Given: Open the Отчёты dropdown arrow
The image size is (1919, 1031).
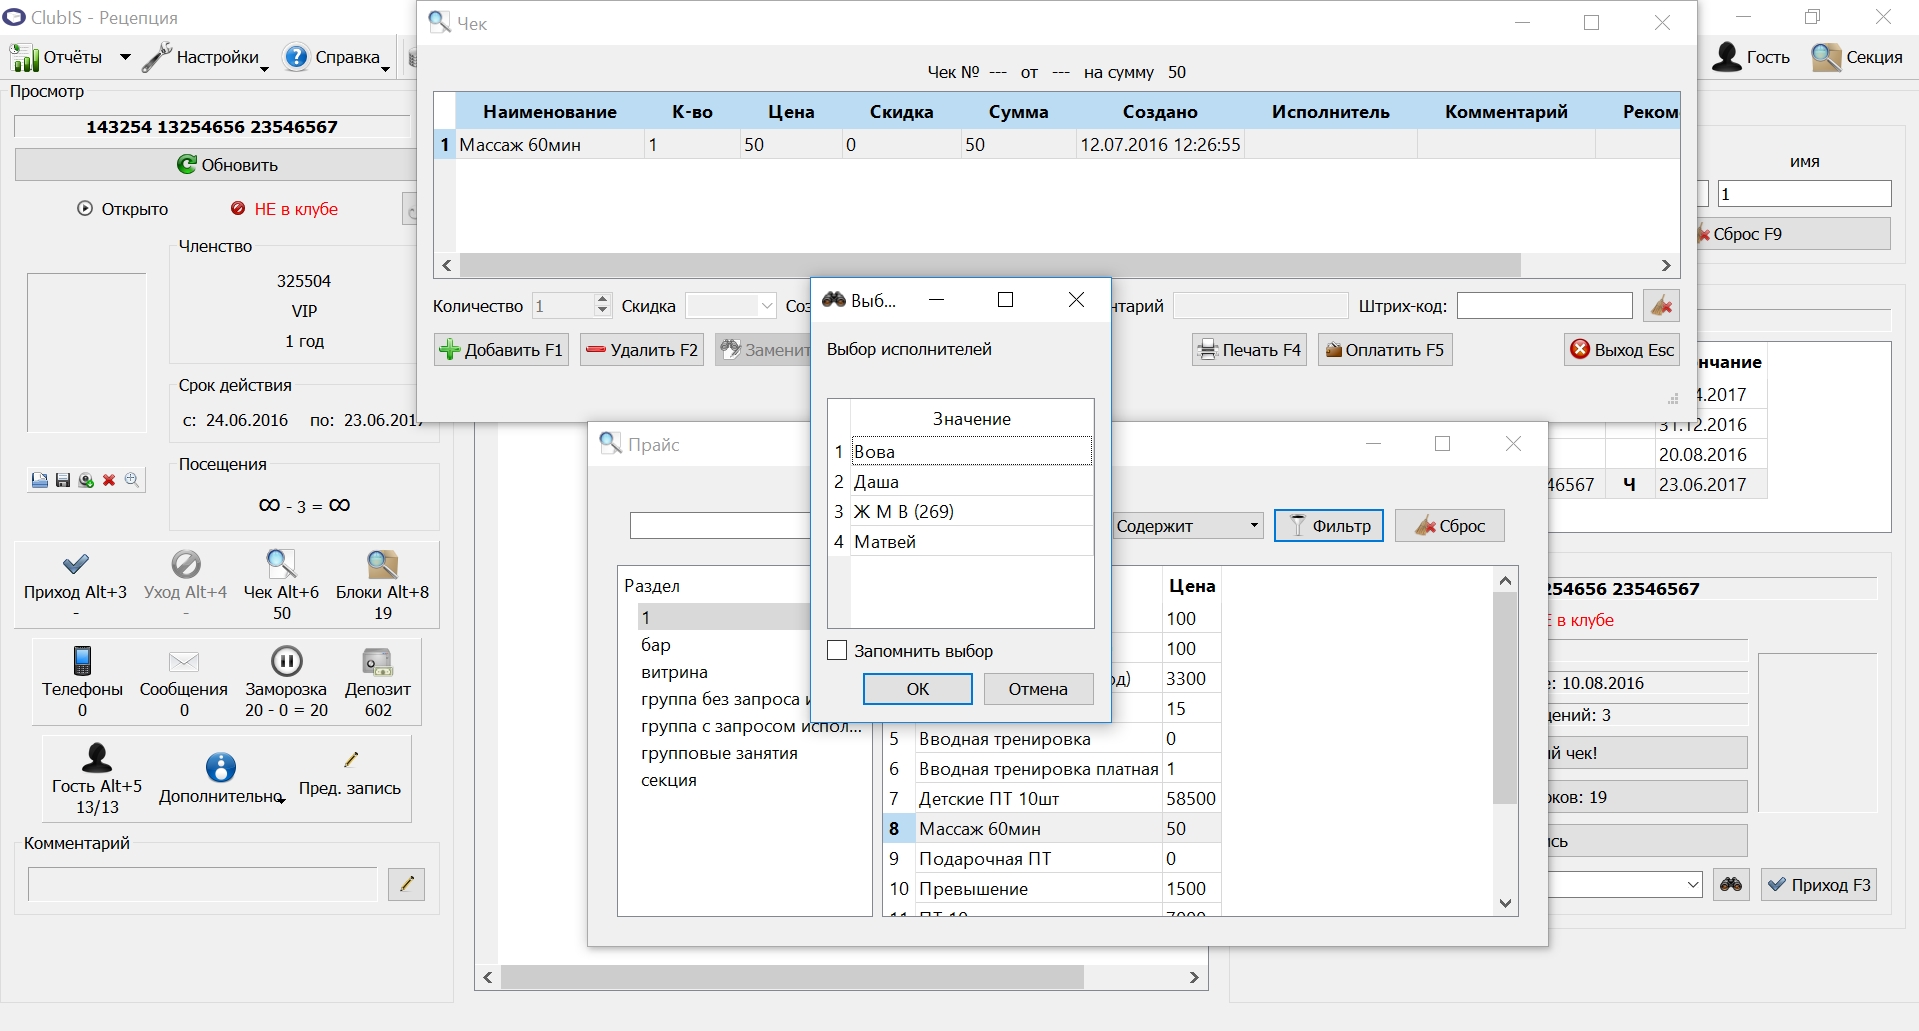Looking at the screenshot, I should (x=125, y=58).
